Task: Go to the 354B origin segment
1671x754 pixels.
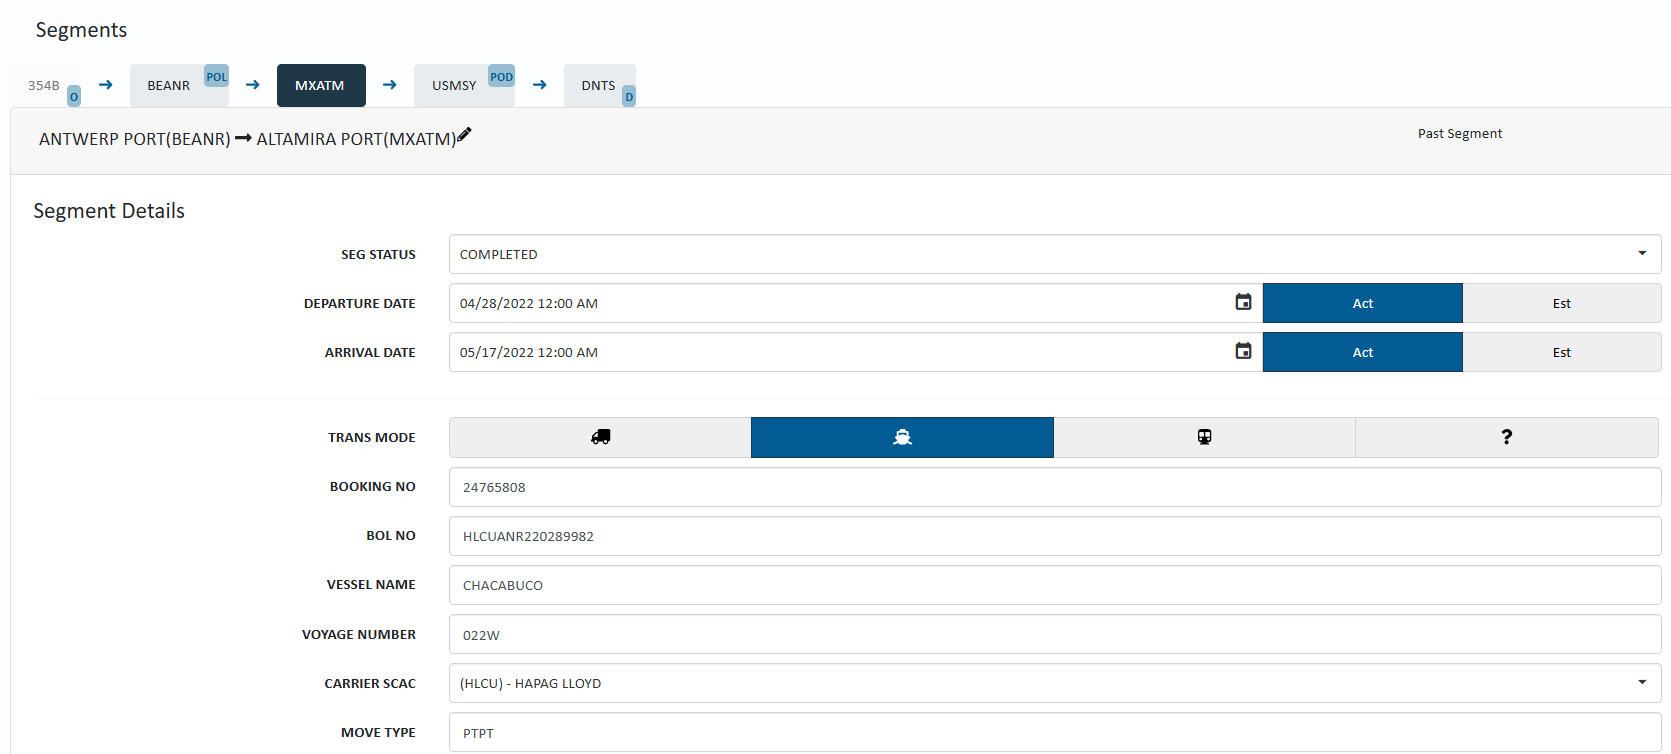Action: [x=44, y=86]
